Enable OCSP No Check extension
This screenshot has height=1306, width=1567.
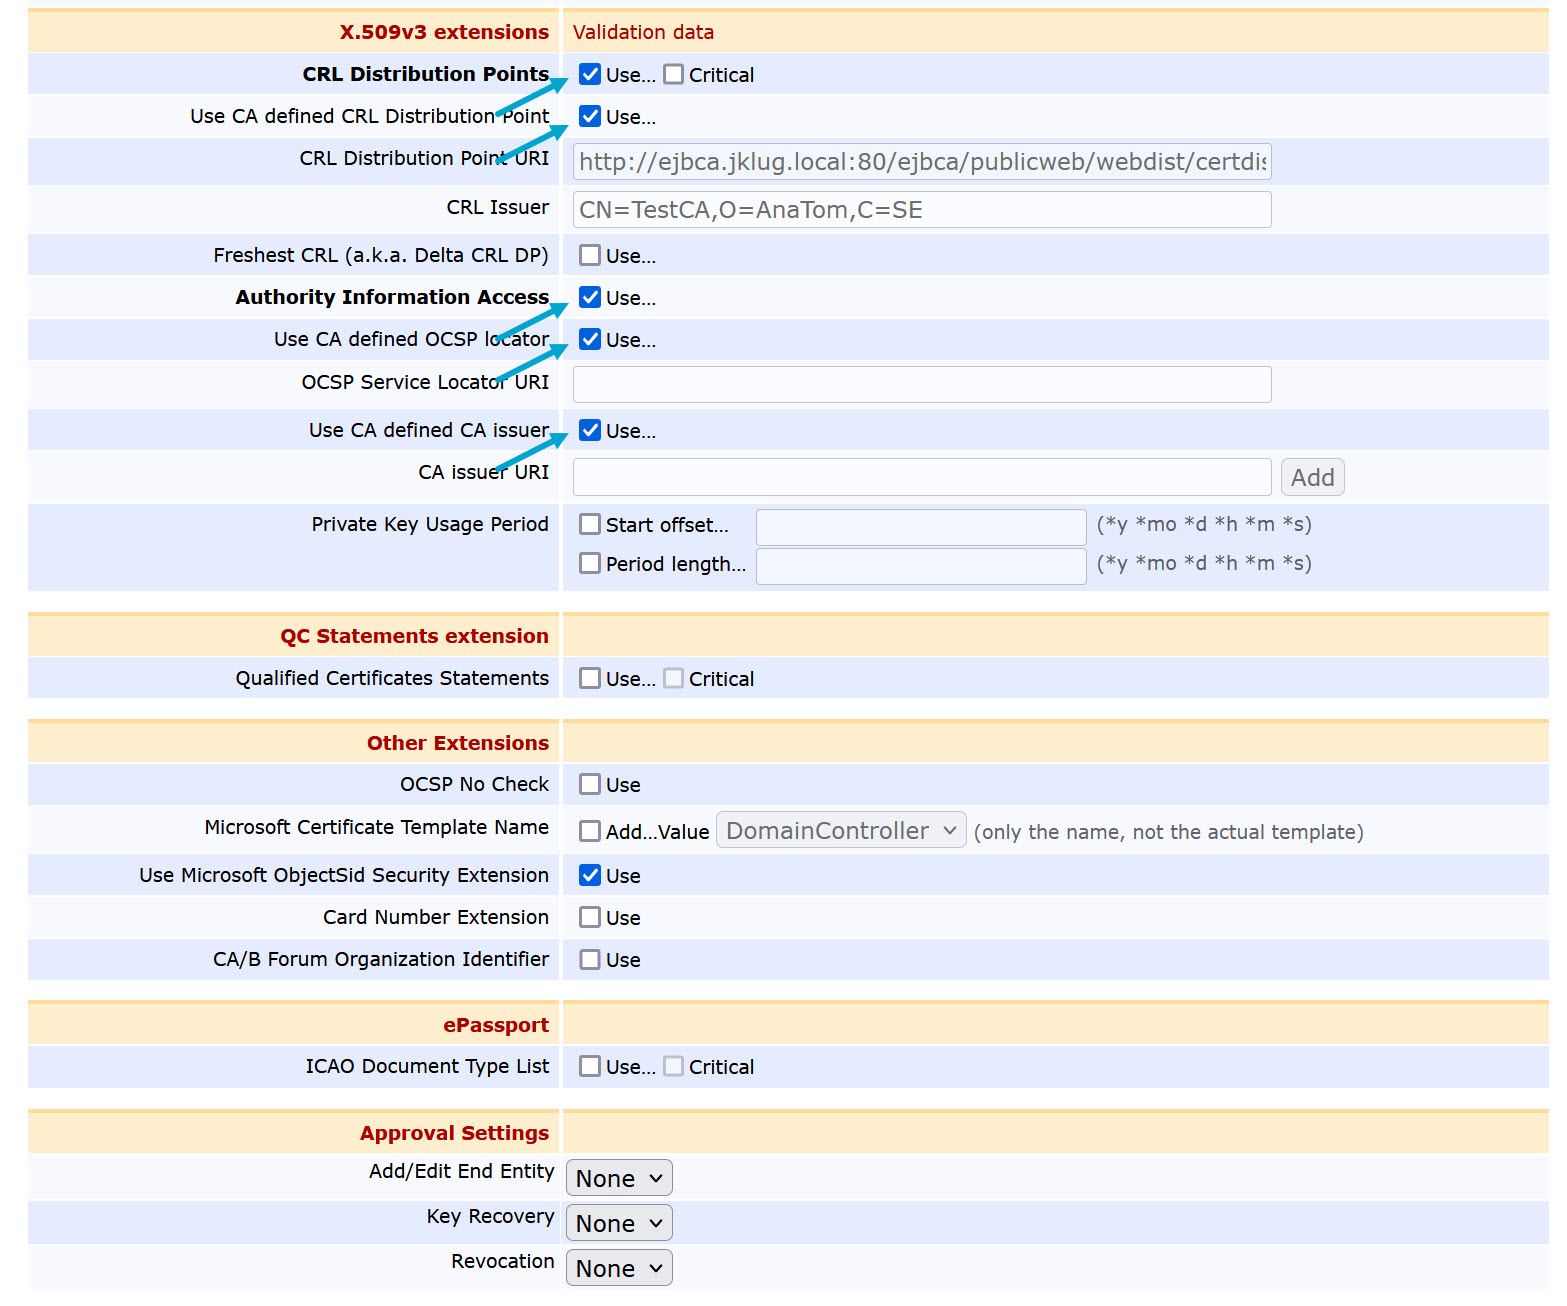[590, 785]
